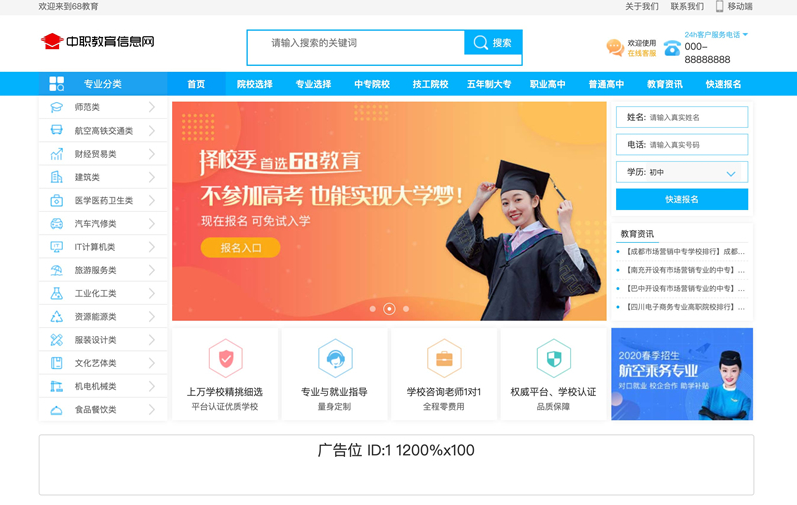Open the 技工院校 nav item
797x505 pixels.
click(x=431, y=84)
